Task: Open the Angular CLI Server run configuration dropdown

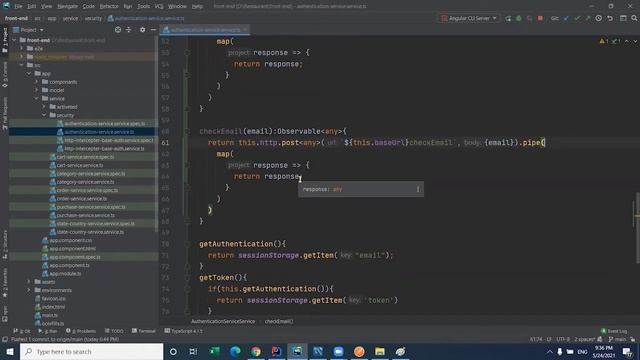Action: tap(469, 18)
